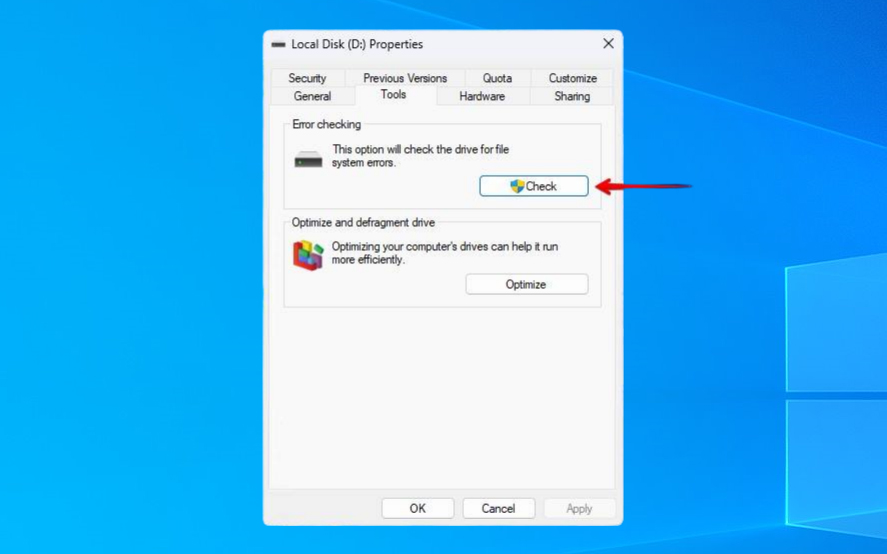
Task: Select the Tools tab
Action: tap(393, 95)
